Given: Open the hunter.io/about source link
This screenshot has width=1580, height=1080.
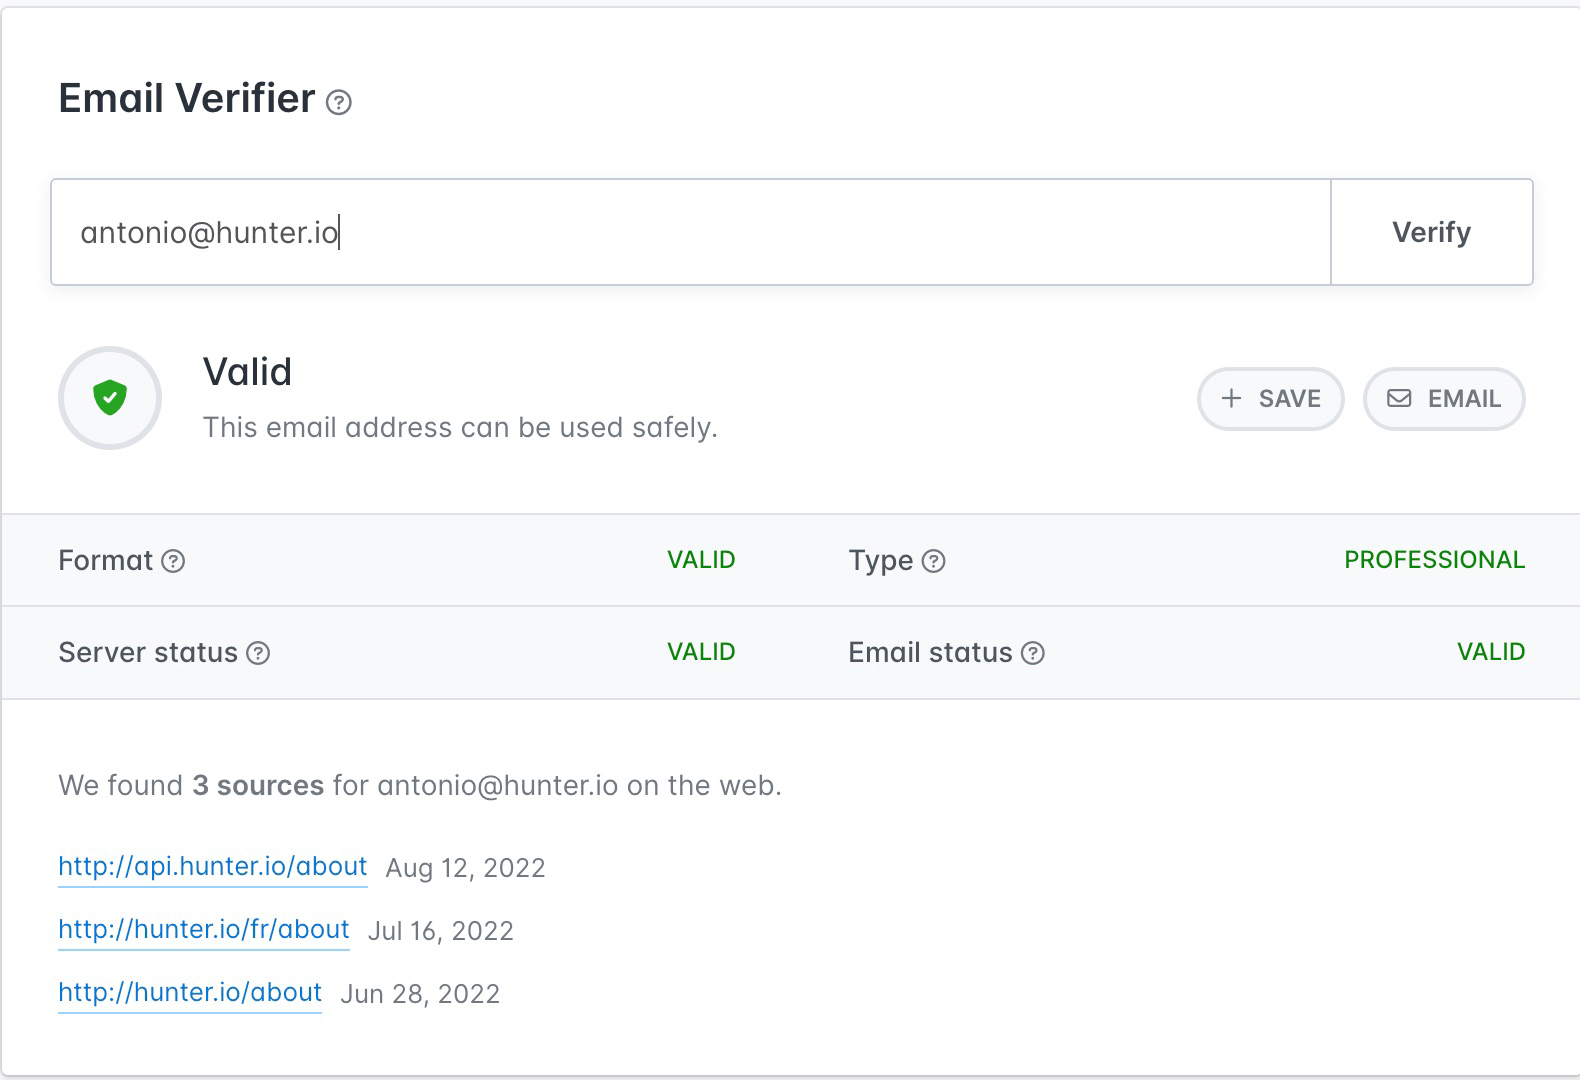Looking at the screenshot, I should pyautogui.click(x=190, y=992).
